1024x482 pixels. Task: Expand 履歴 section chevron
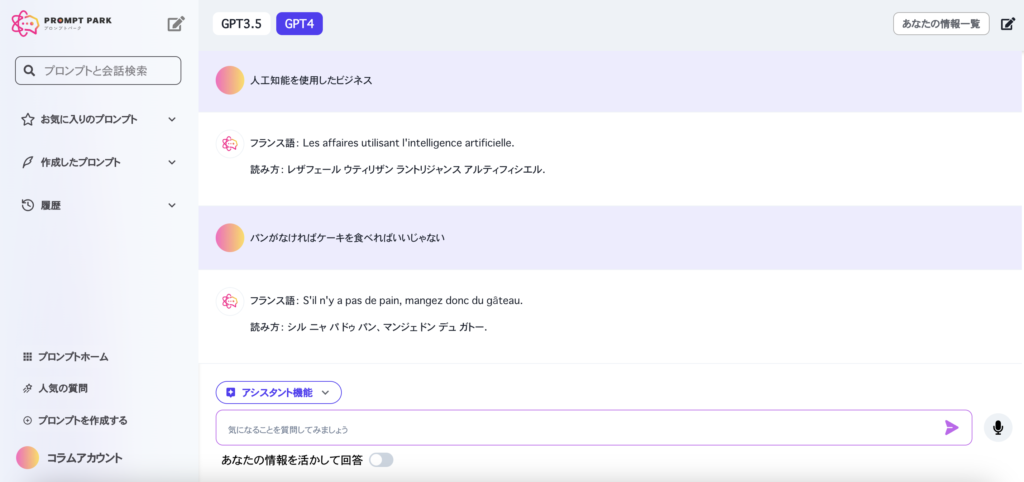172,205
